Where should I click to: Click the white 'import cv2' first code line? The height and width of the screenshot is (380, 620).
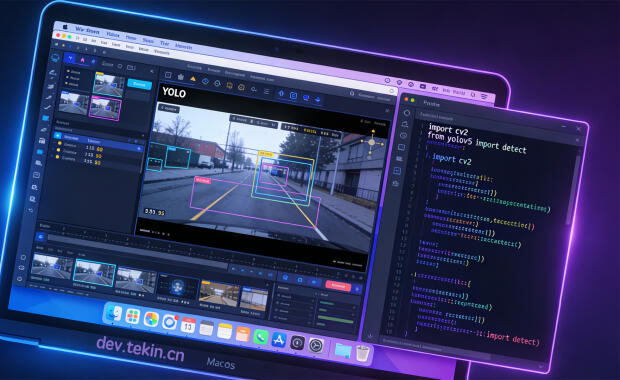448,130
